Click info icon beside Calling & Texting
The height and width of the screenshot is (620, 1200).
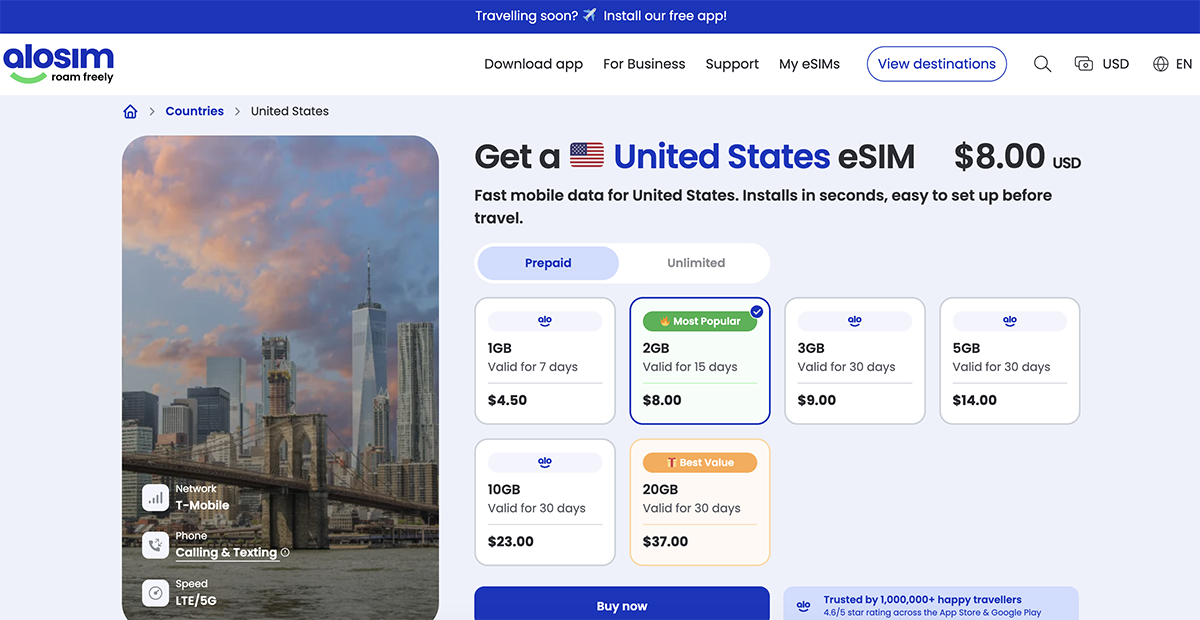point(285,553)
